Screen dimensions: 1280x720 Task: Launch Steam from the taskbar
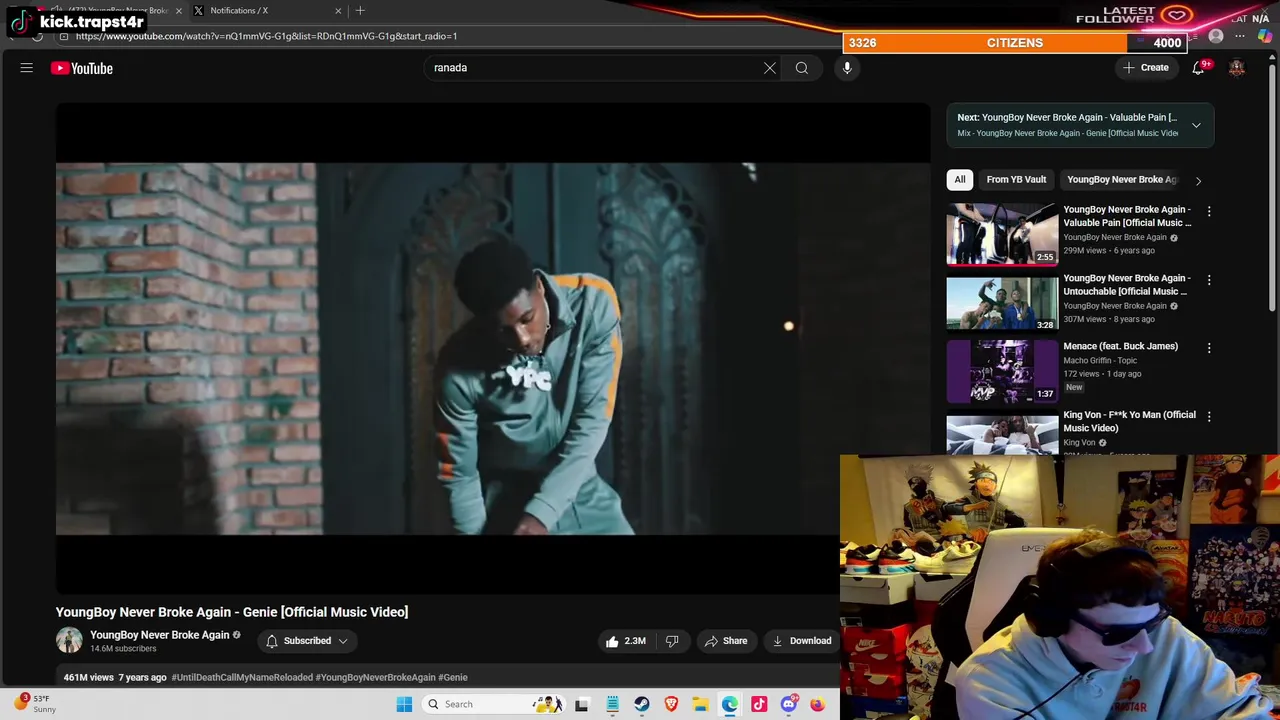point(642,704)
